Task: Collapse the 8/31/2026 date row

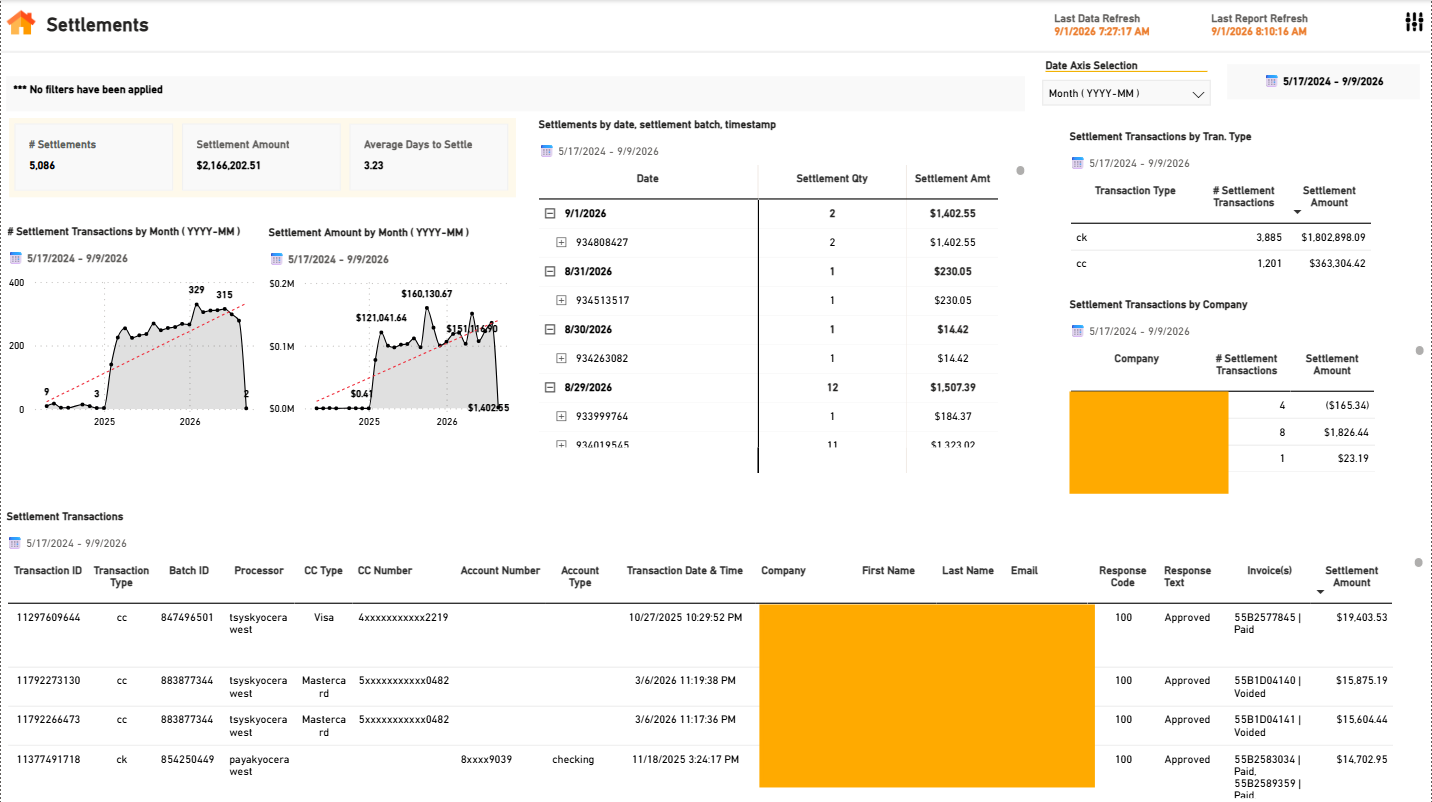Action: click(549, 271)
